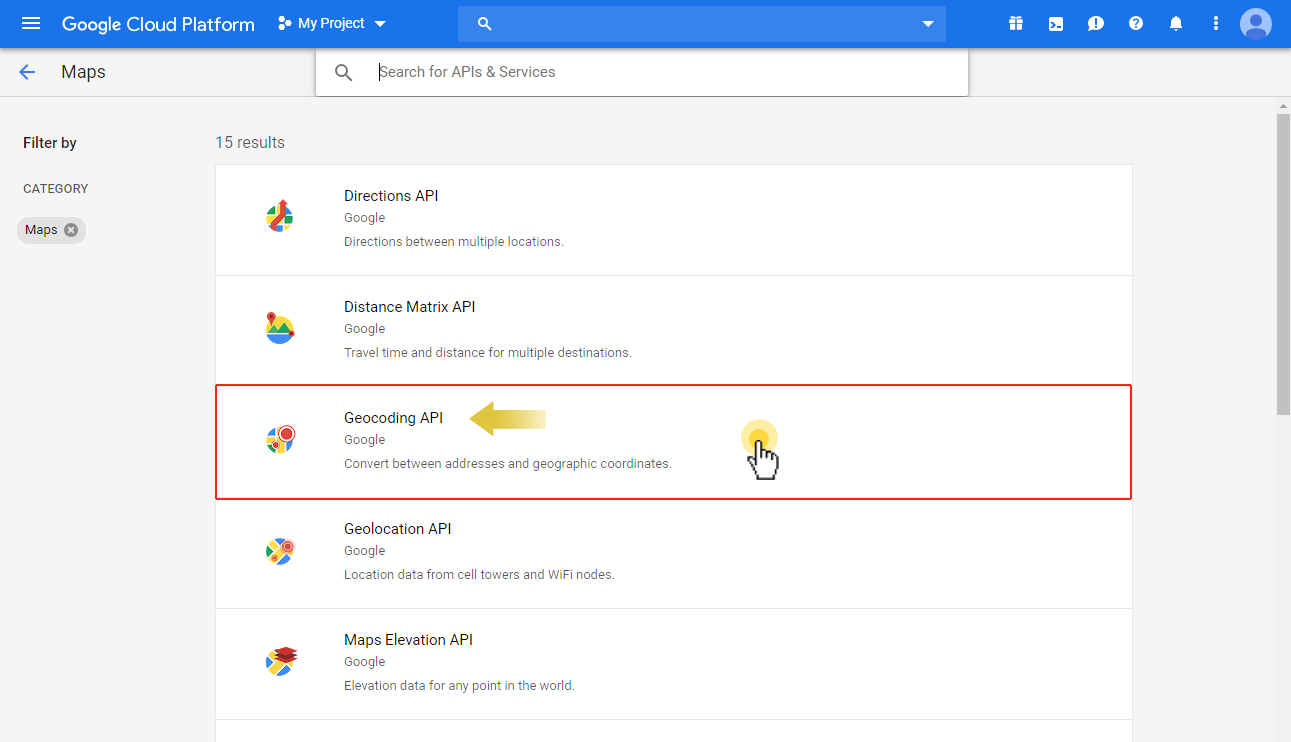Open the Geolocation API title
This screenshot has height=742, width=1291.
[398, 529]
